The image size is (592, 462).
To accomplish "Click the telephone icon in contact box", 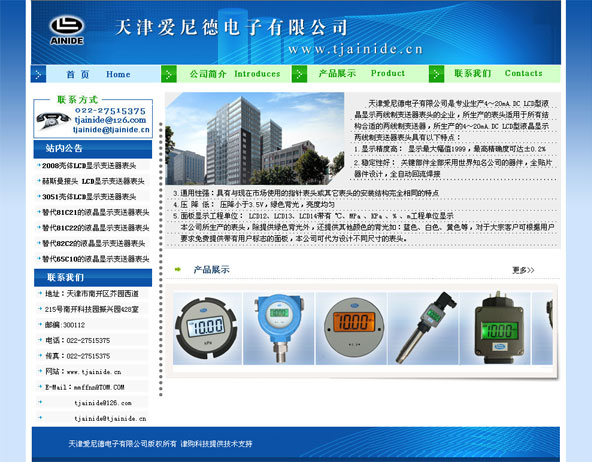I will point(53,120).
